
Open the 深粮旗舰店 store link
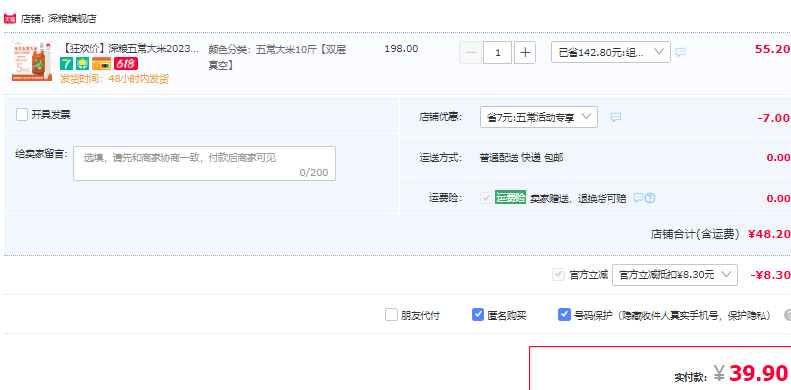point(72,19)
